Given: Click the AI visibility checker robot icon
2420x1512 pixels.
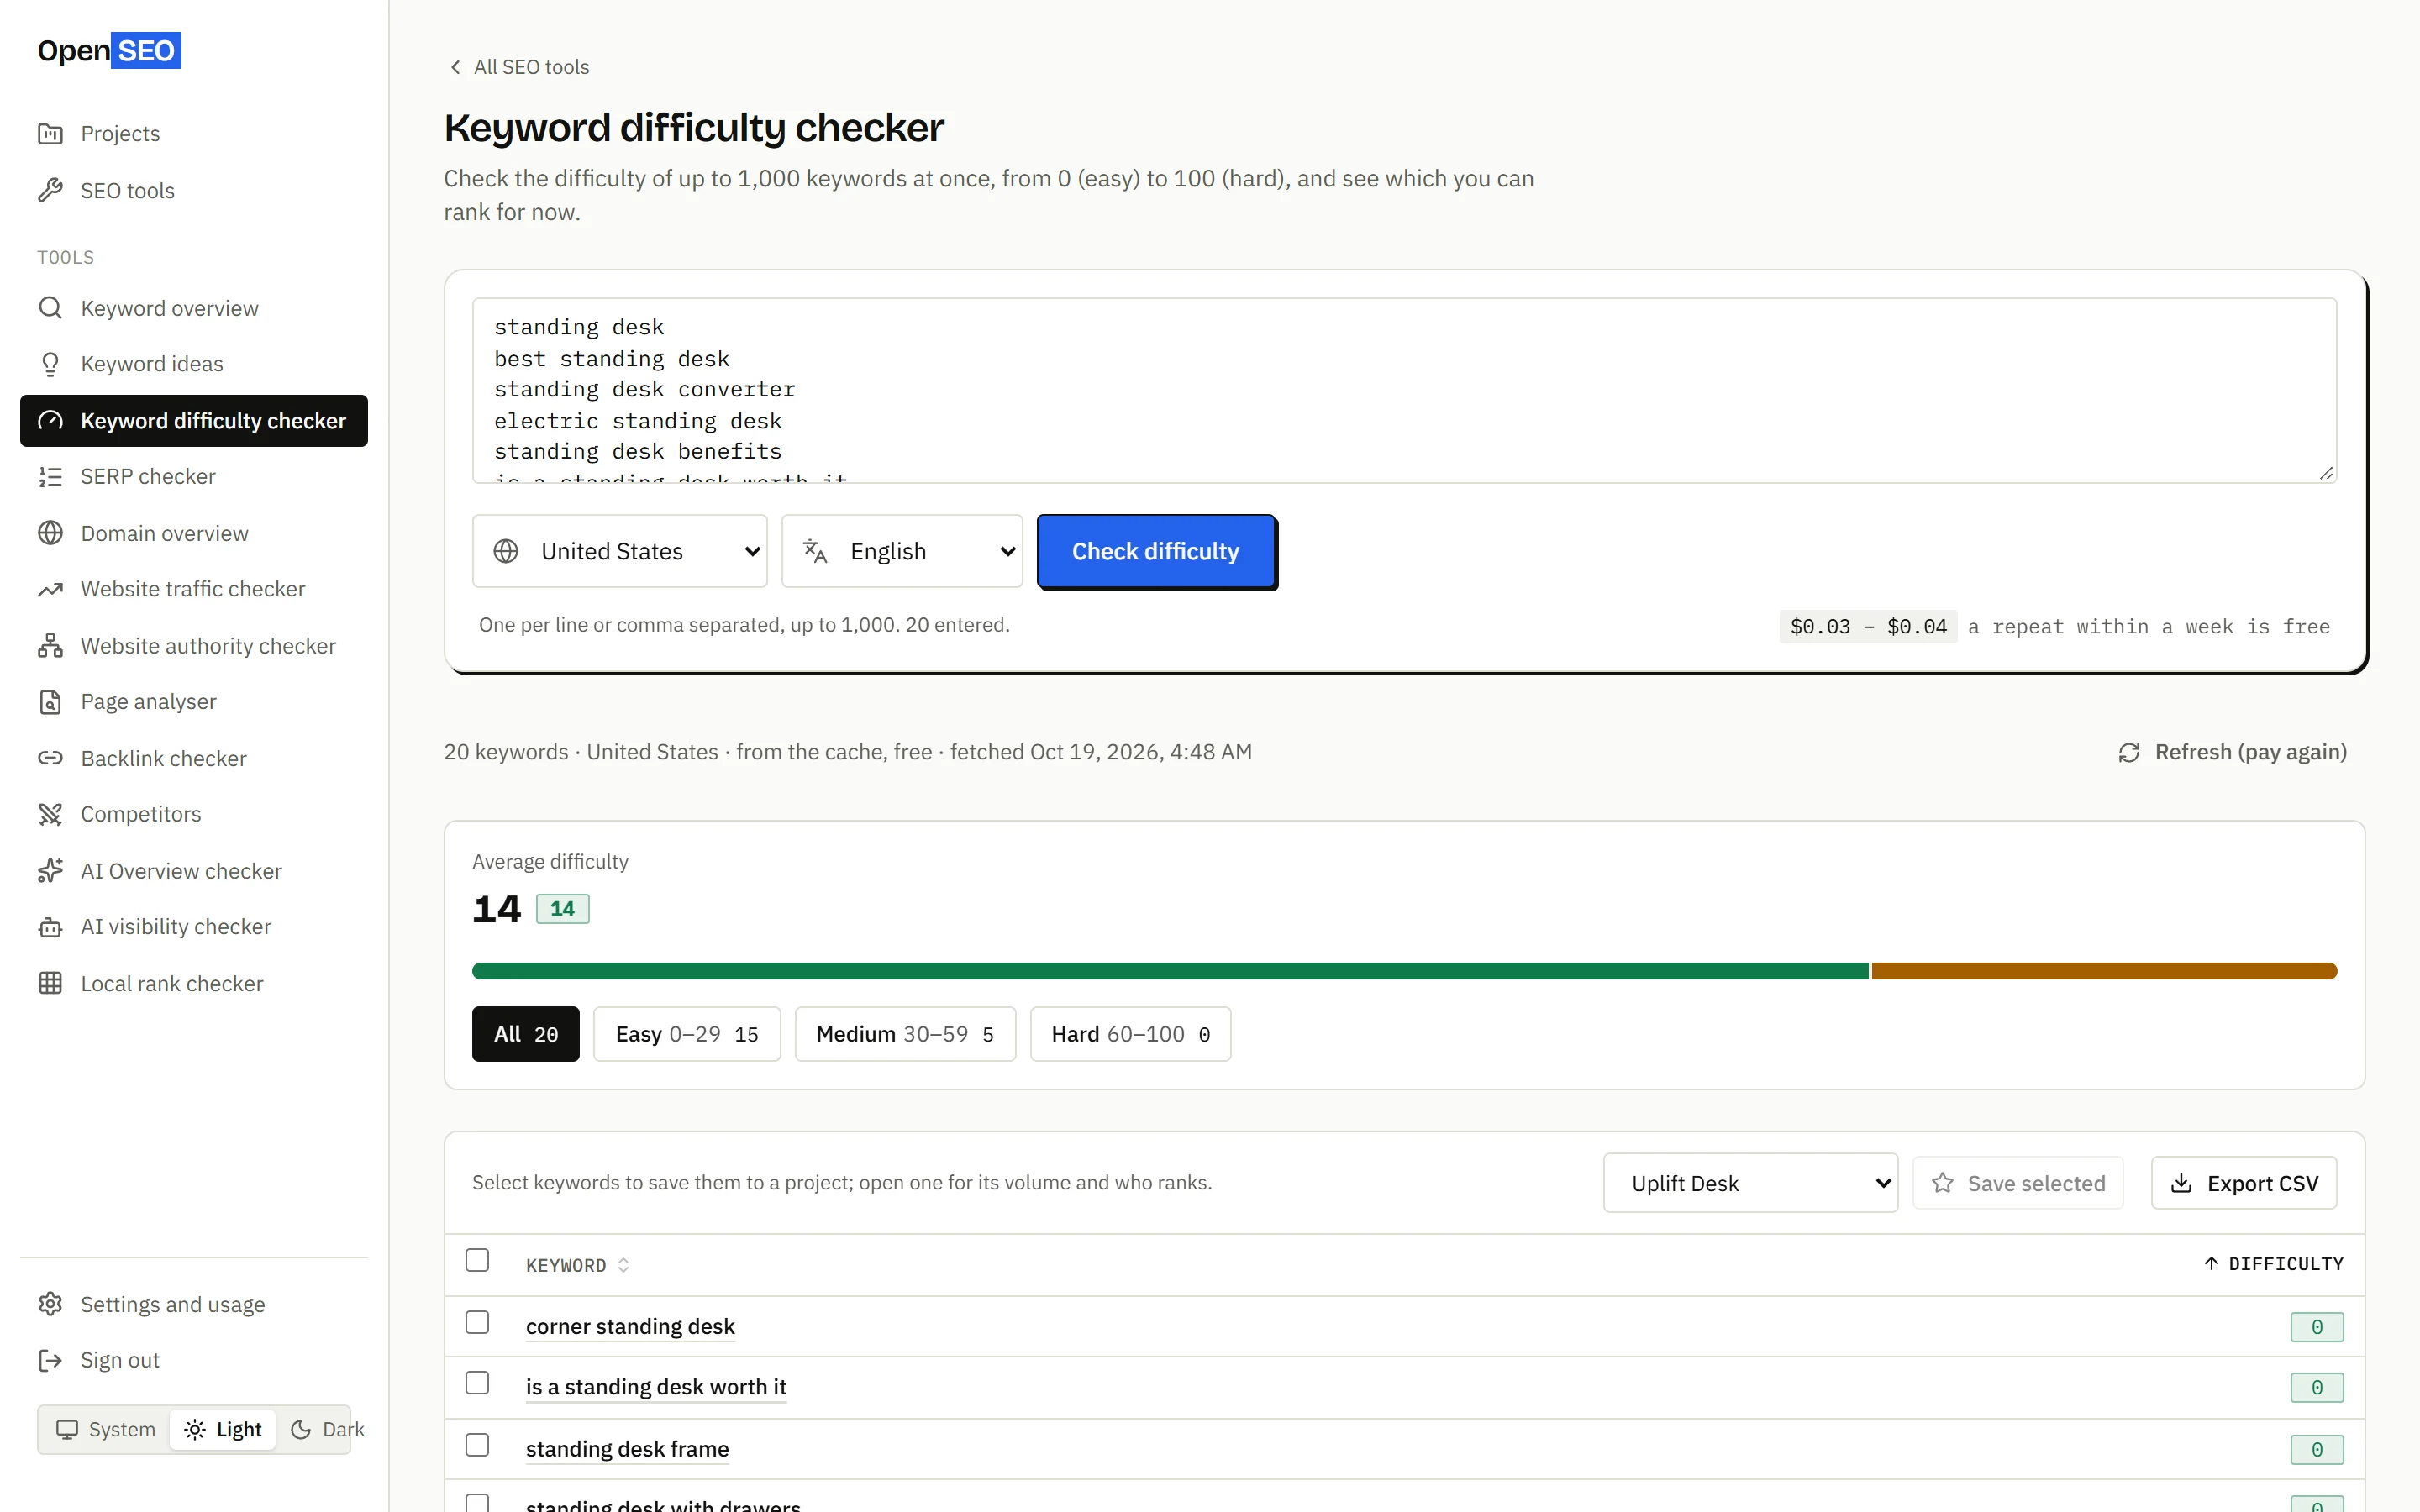Looking at the screenshot, I should coord(50,927).
